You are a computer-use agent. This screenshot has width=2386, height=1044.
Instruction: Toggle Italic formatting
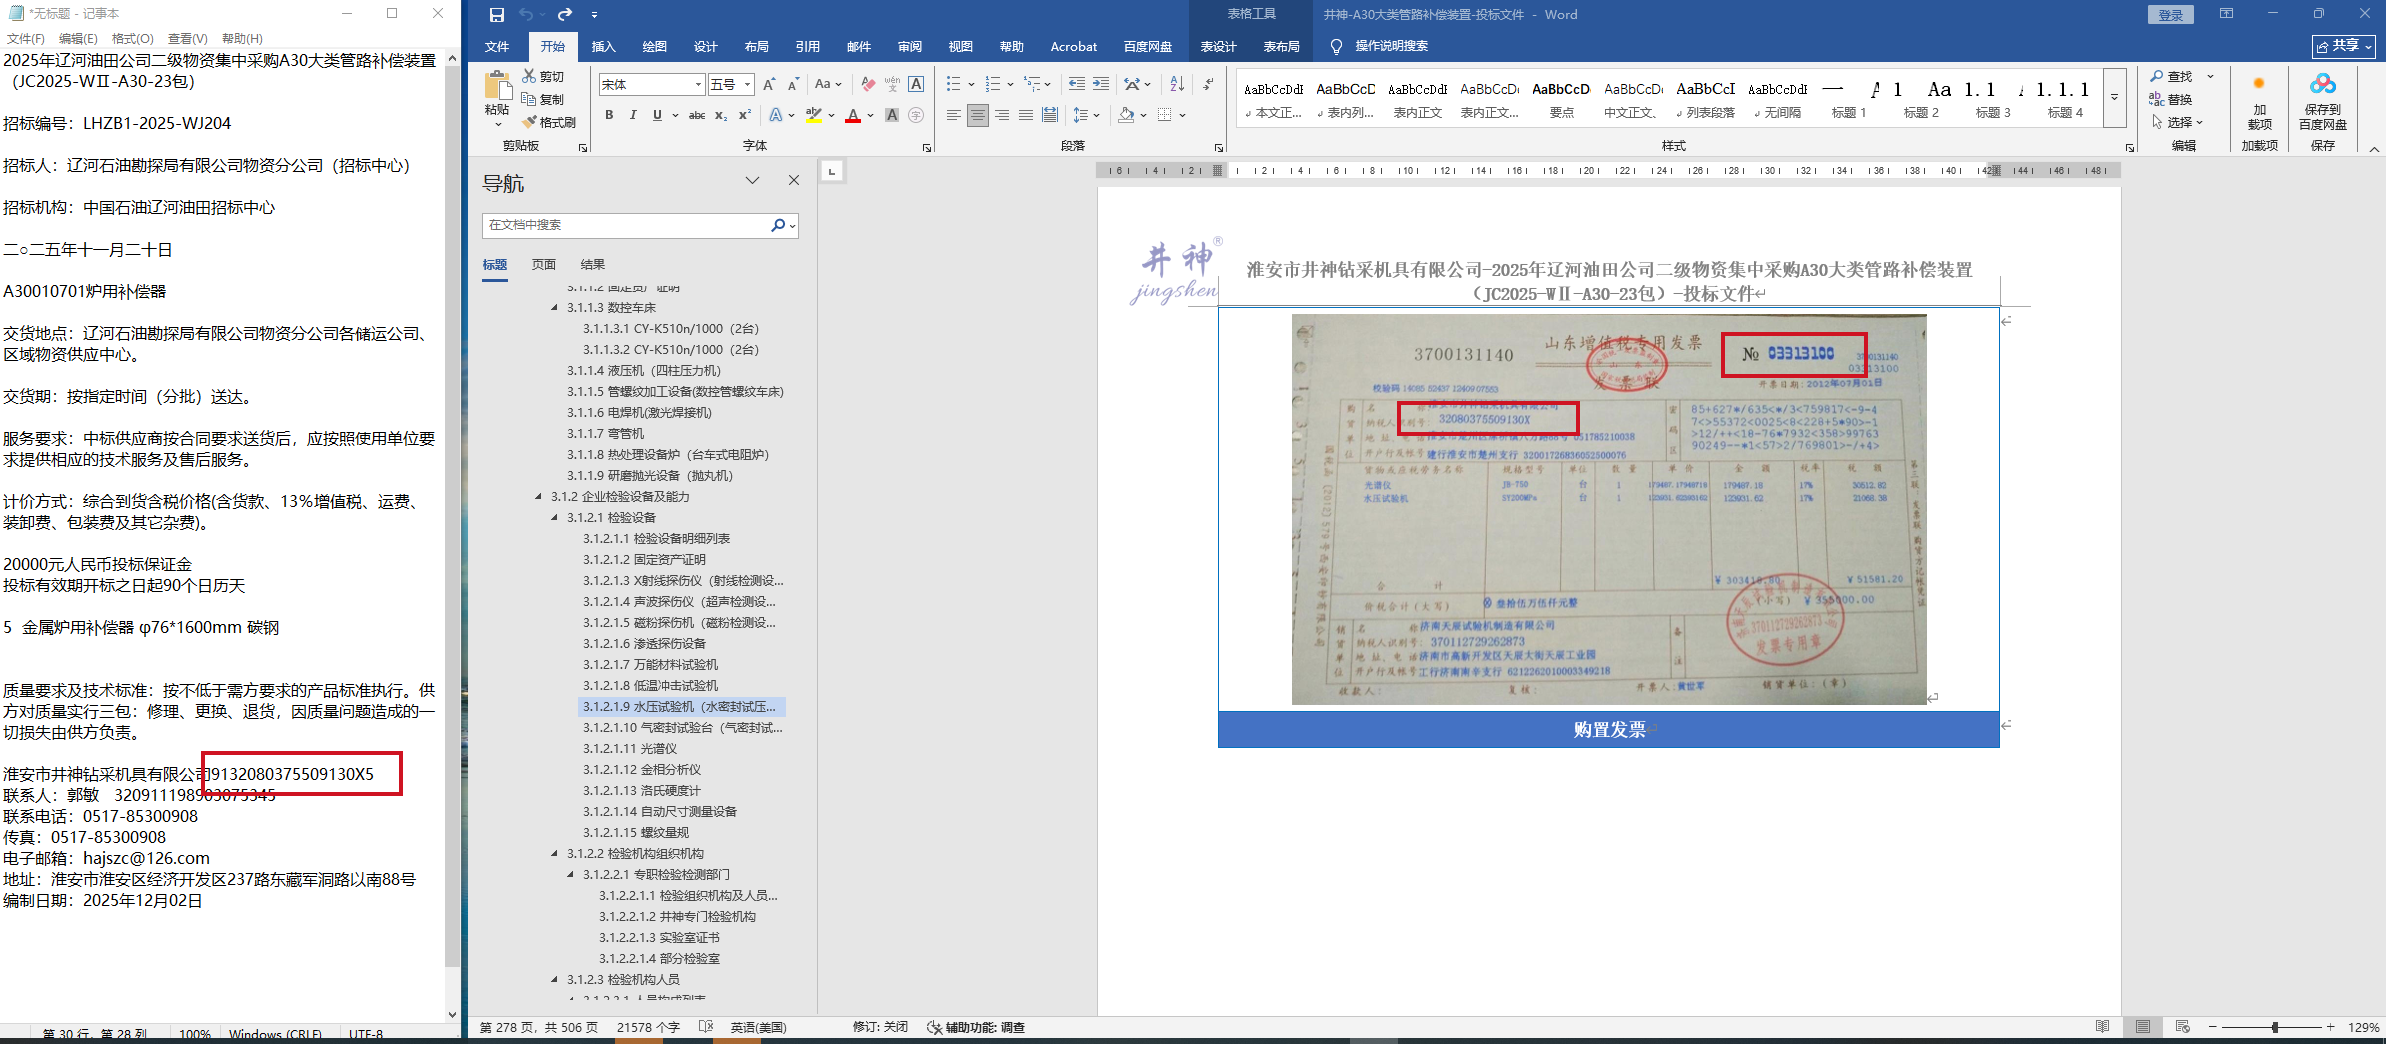(633, 115)
